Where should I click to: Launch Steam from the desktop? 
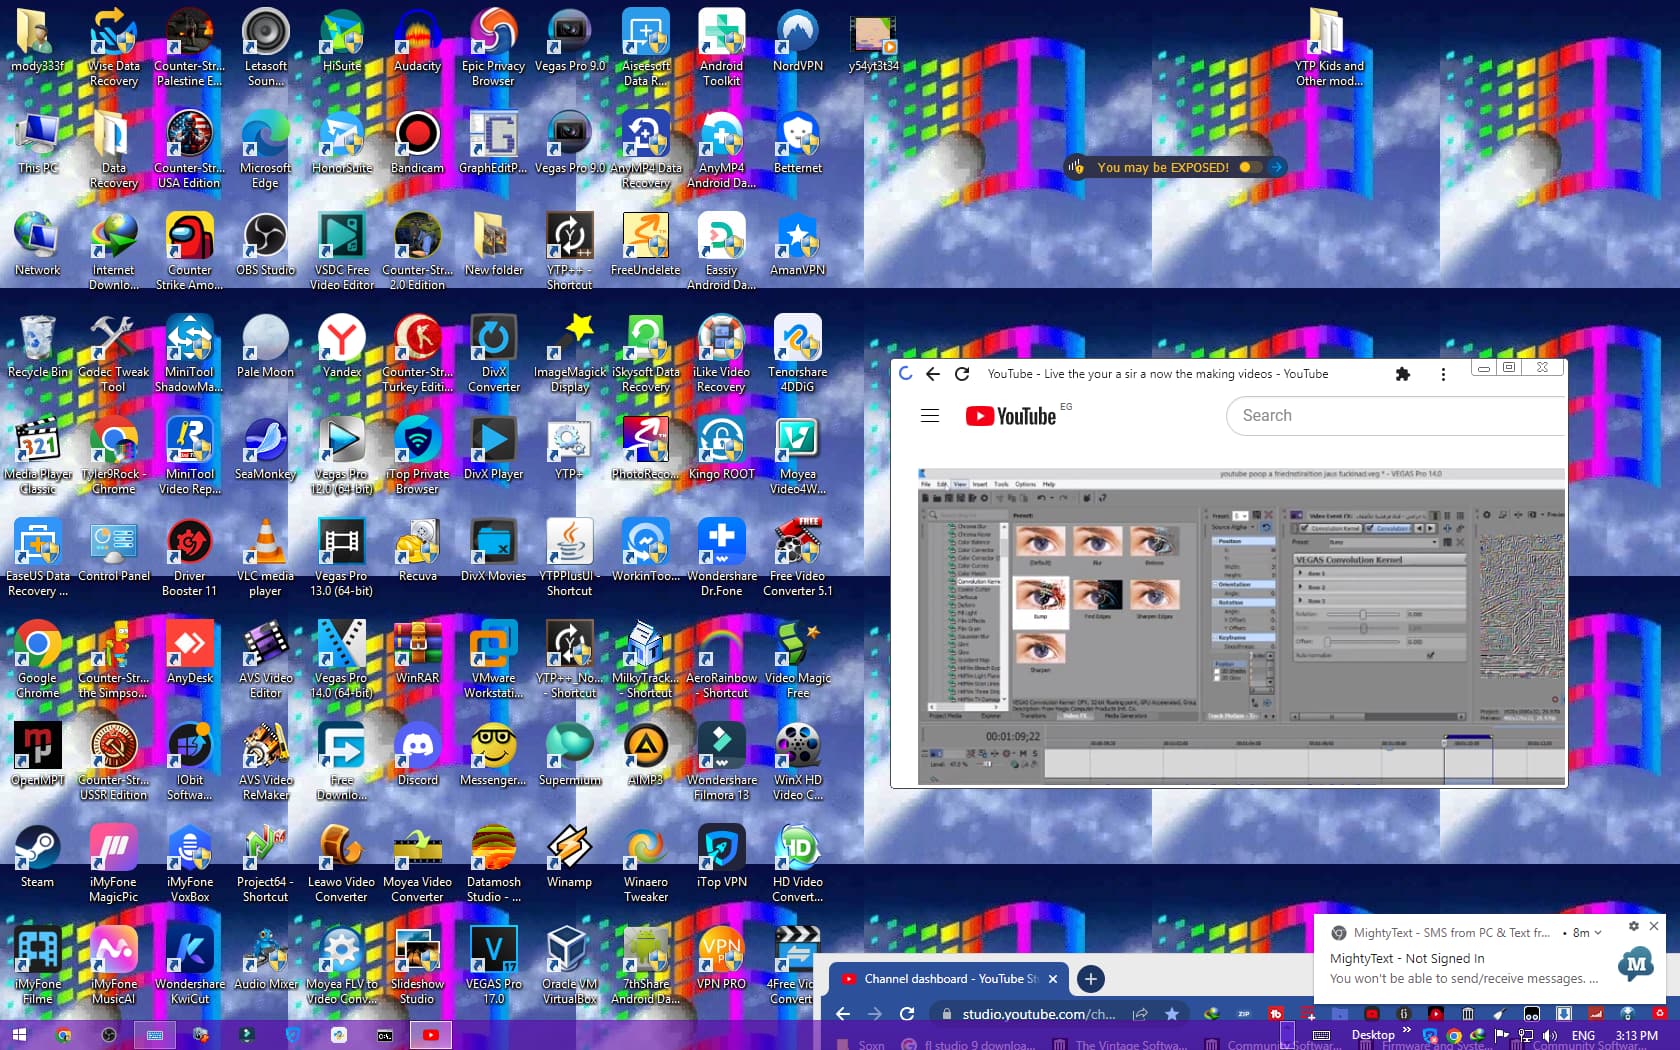tap(37, 857)
